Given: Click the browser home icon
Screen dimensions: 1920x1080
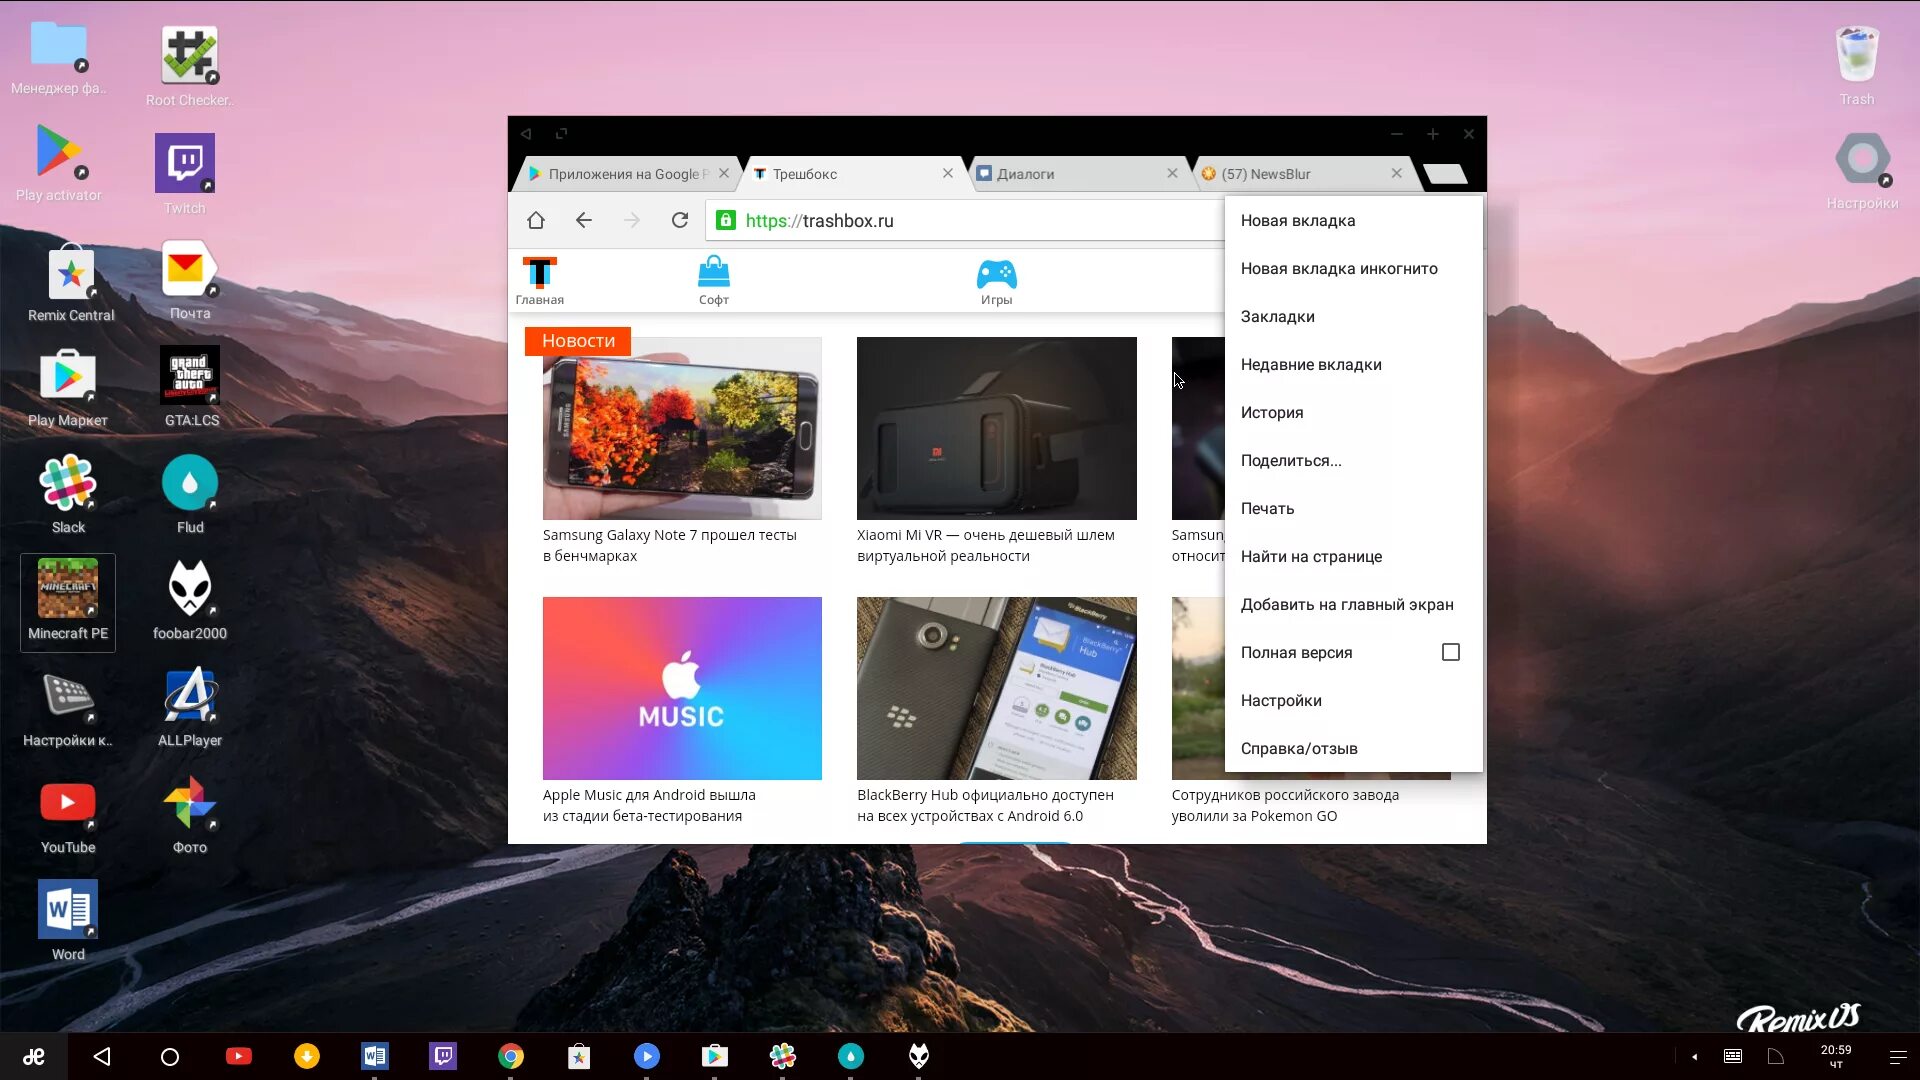Looking at the screenshot, I should (x=536, y=220).
